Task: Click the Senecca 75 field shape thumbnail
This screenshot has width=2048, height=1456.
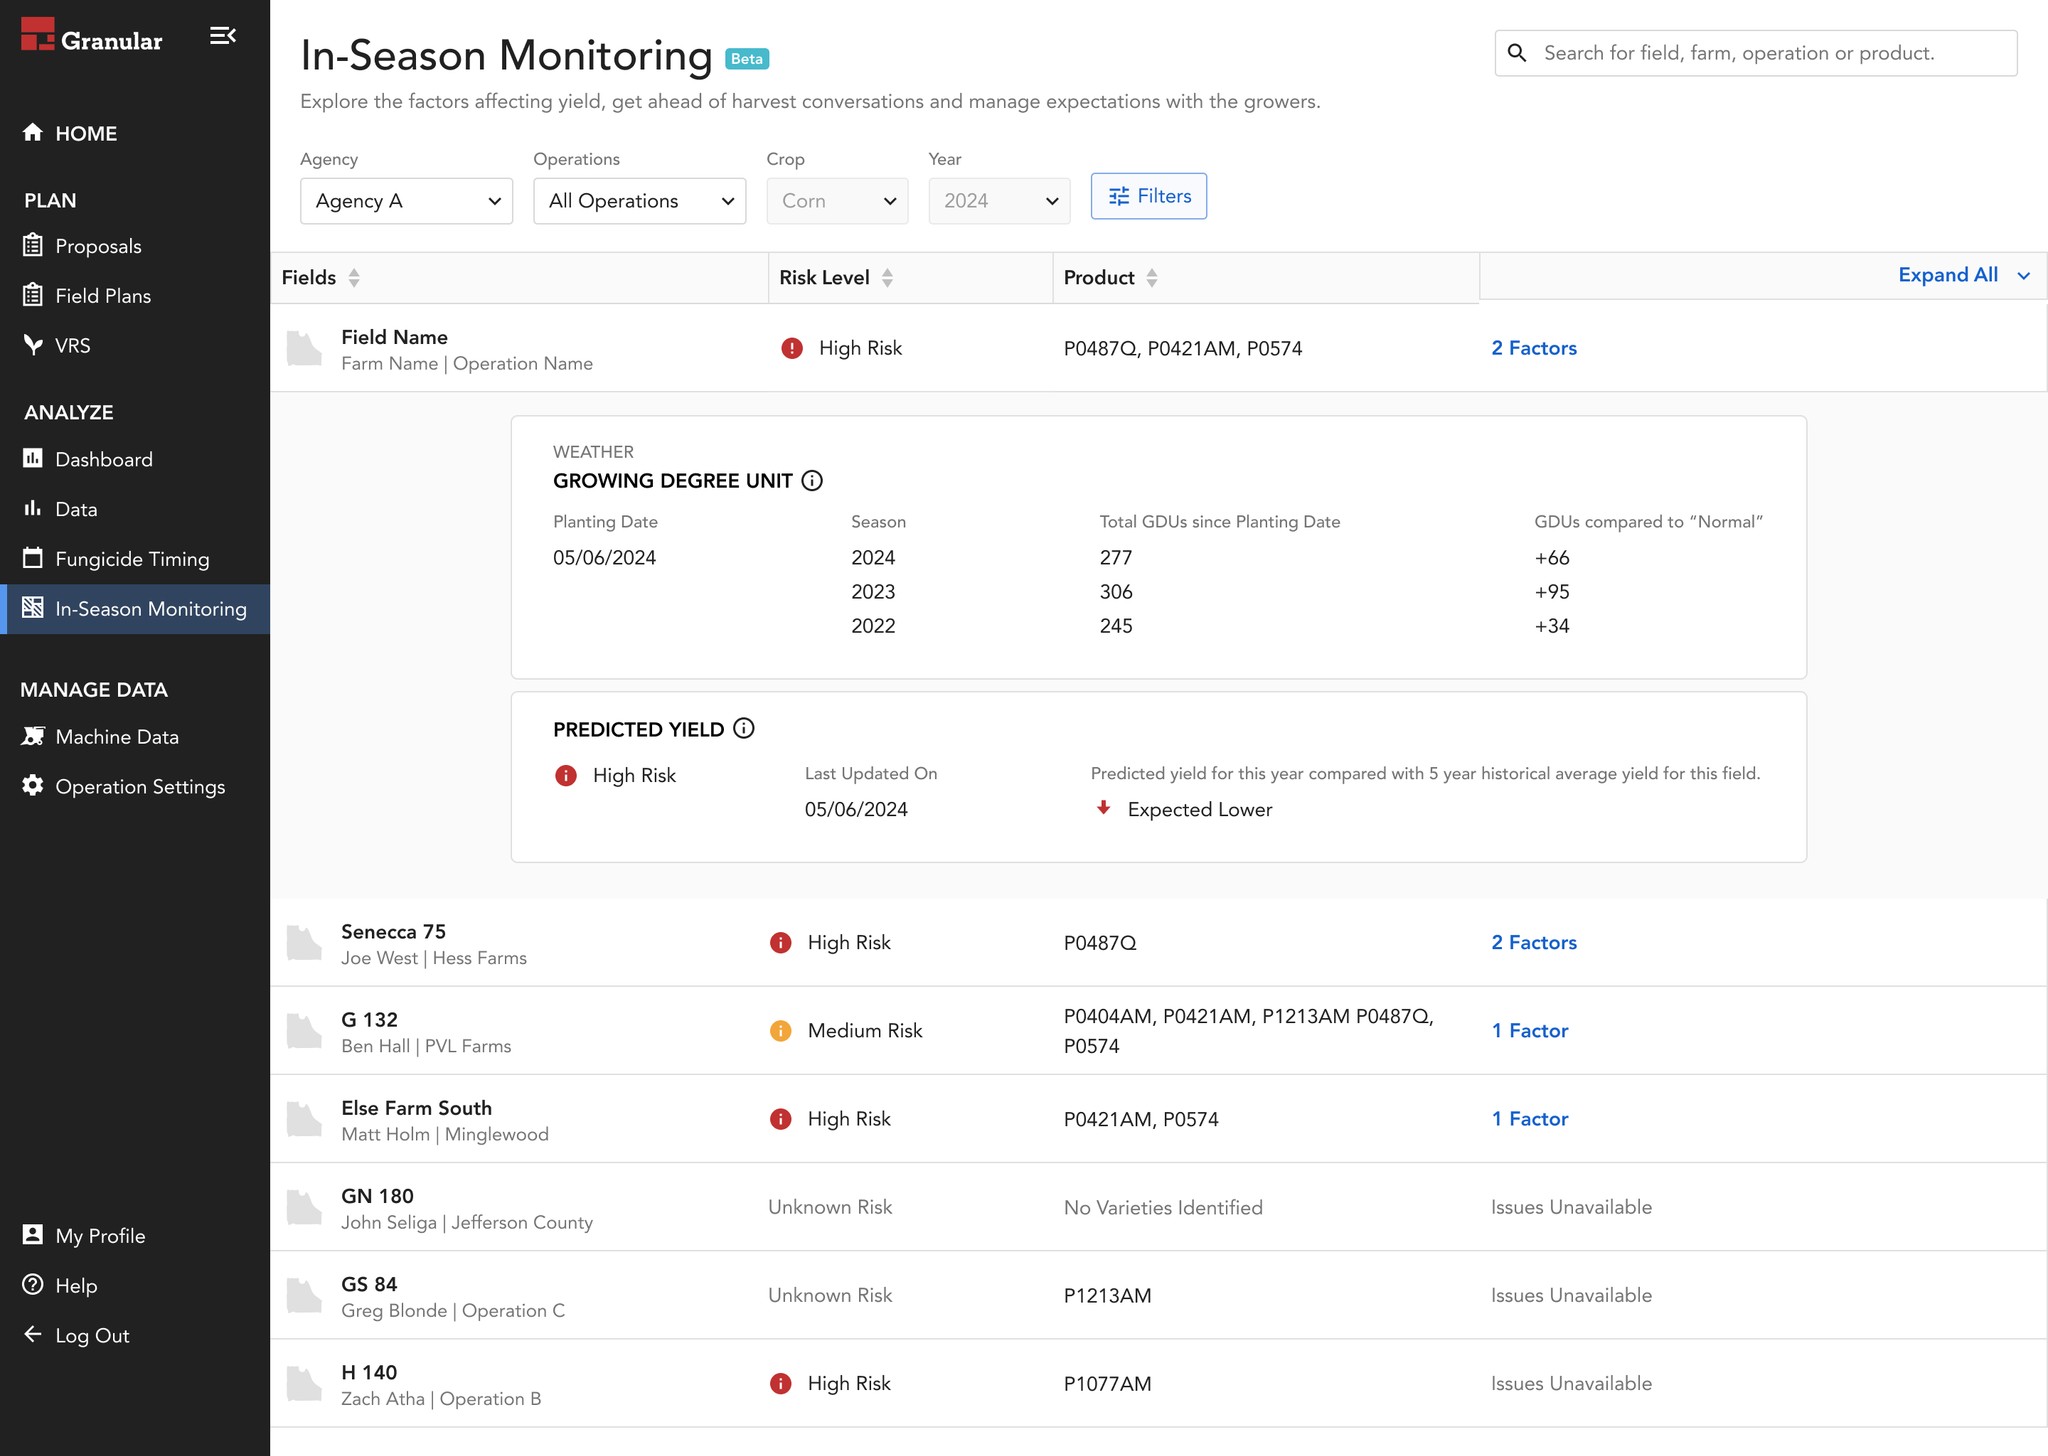Action: (x=304, y=943)
